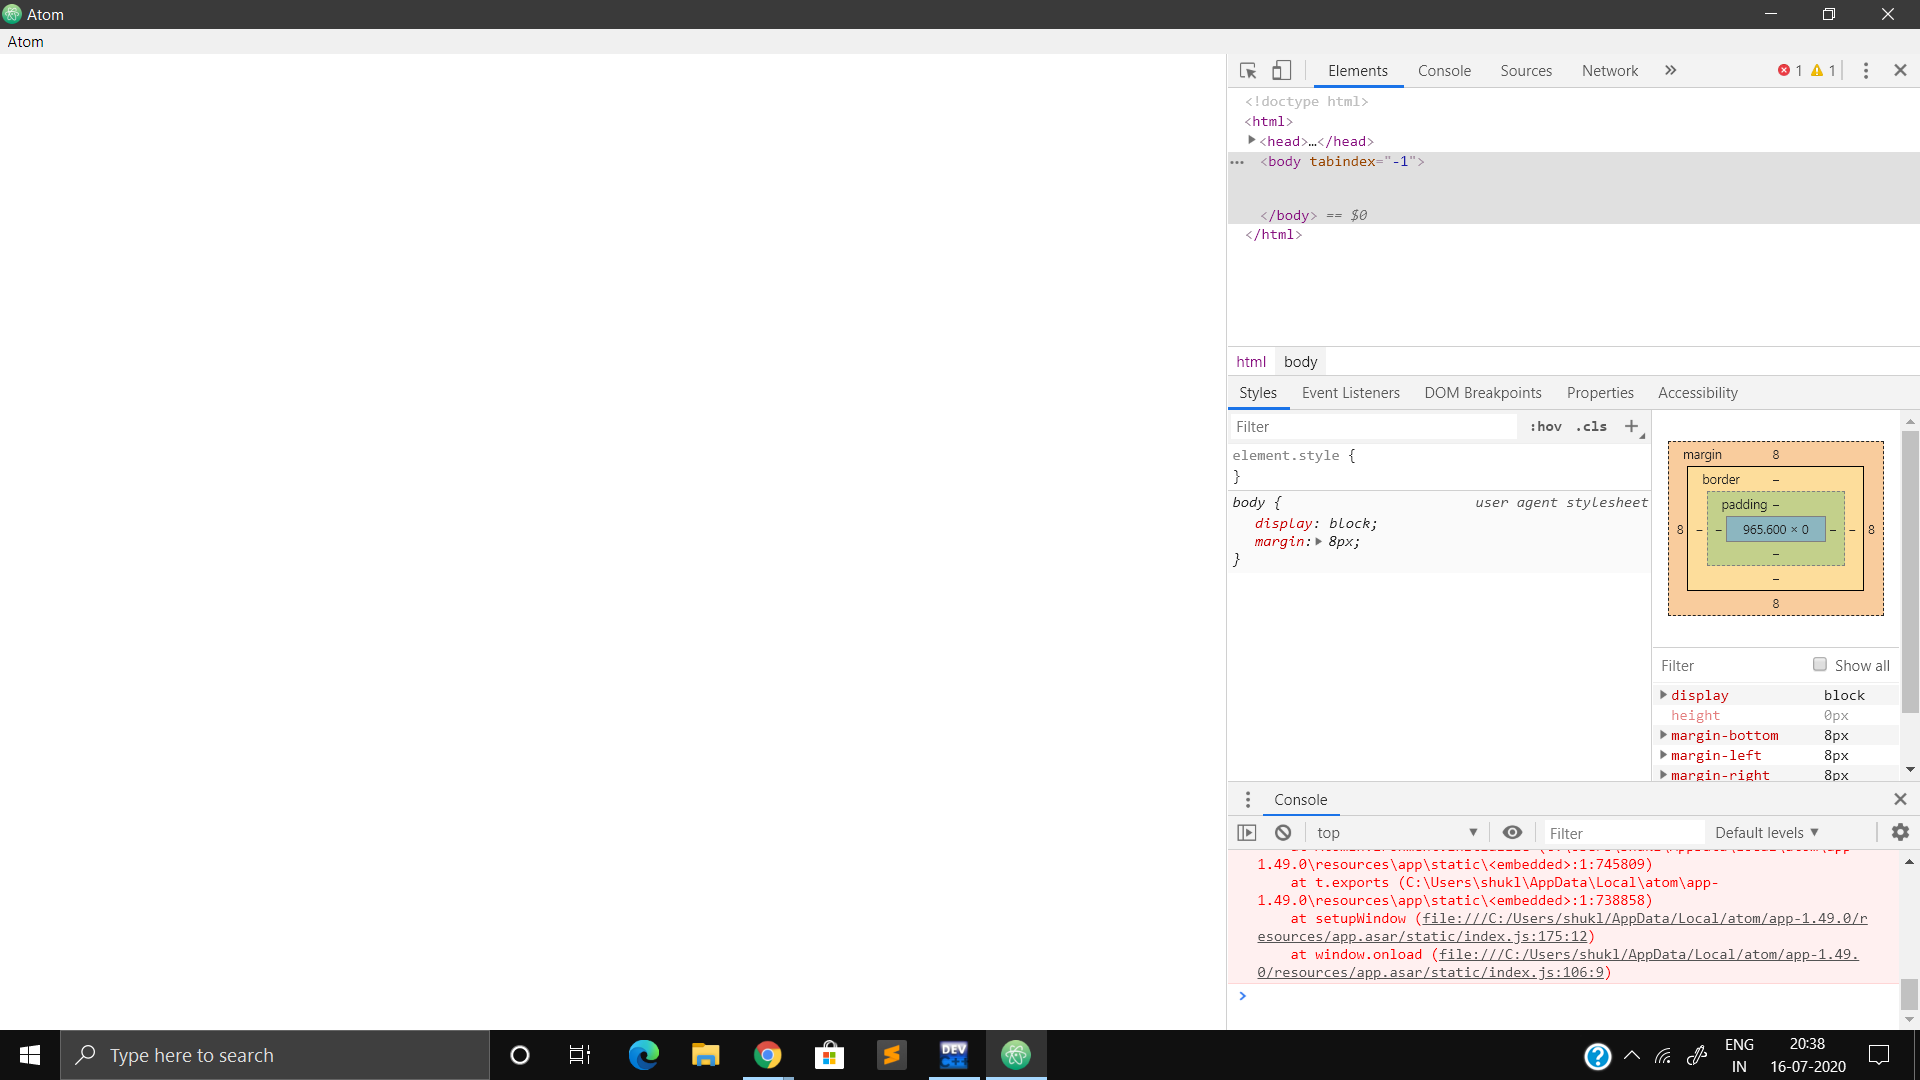The height and width of the screenshot is (1080, 1920).
Task: Toggle the device toolbar icon
Action: 1281,71
